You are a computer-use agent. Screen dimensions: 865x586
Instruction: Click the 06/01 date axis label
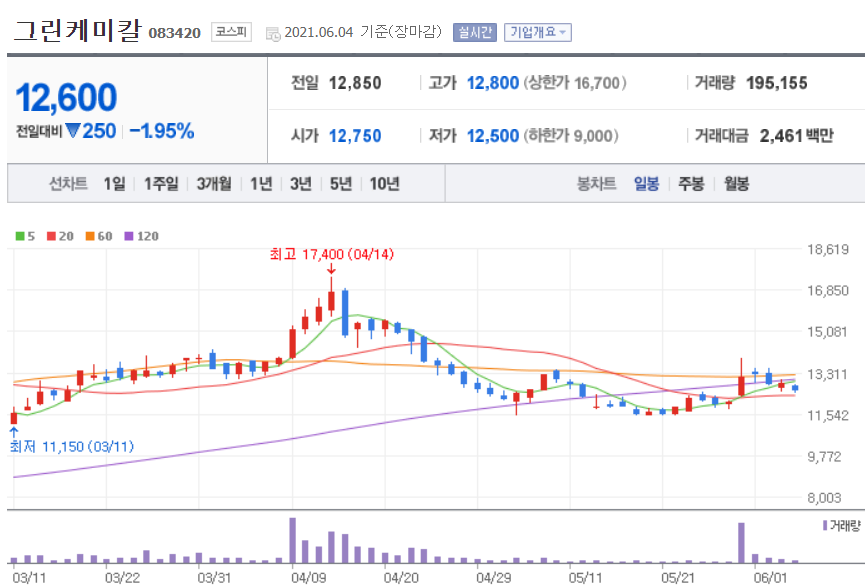(x=770, y=578)
